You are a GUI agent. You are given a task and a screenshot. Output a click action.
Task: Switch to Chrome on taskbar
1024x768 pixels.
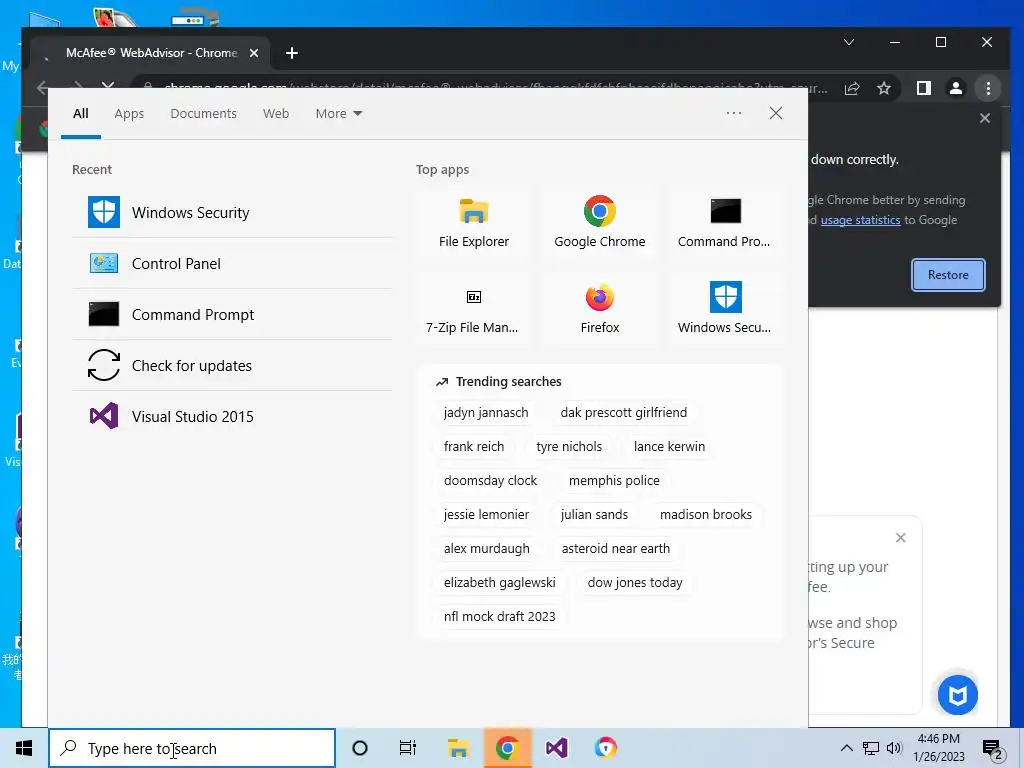point(507,748)
